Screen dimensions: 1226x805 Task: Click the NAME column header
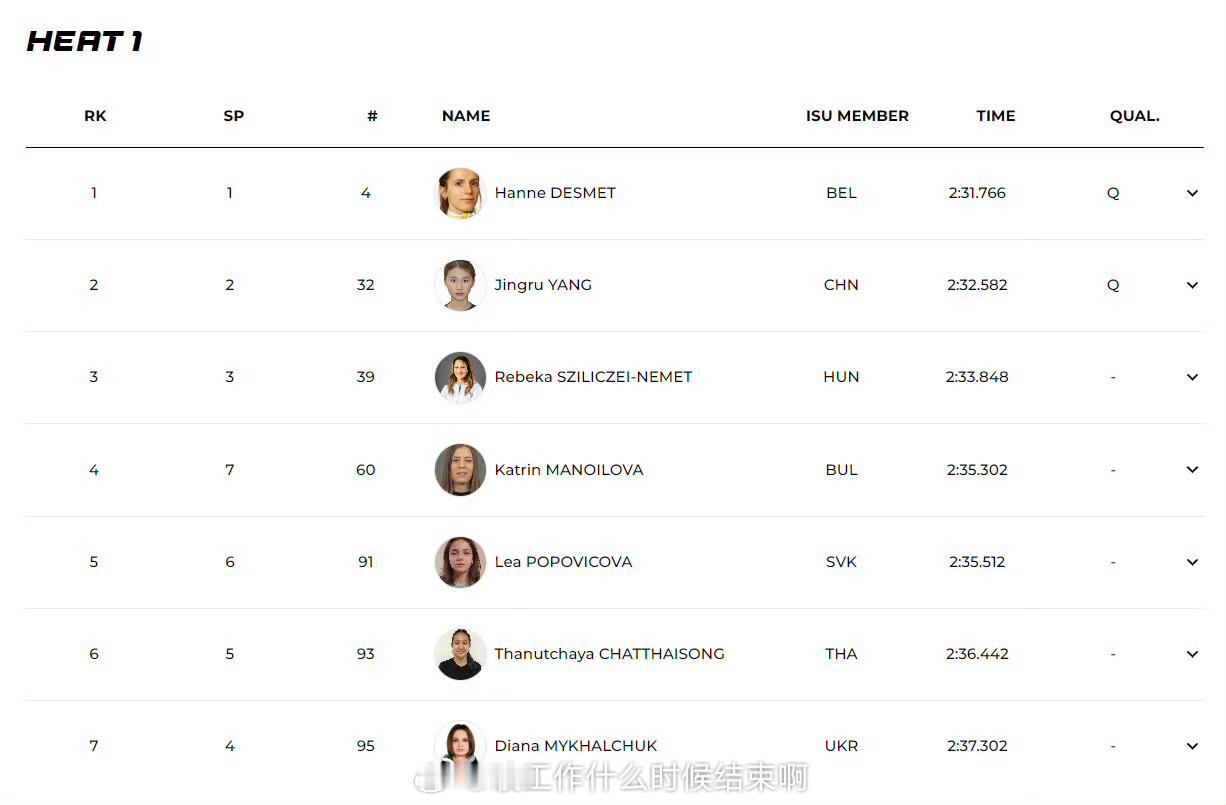click(466, 116)
